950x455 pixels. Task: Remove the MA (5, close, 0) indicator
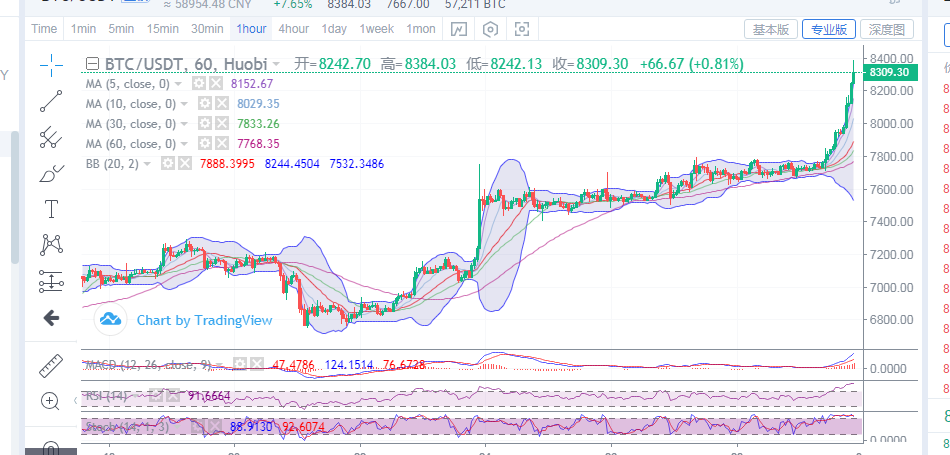pos(216,84)
